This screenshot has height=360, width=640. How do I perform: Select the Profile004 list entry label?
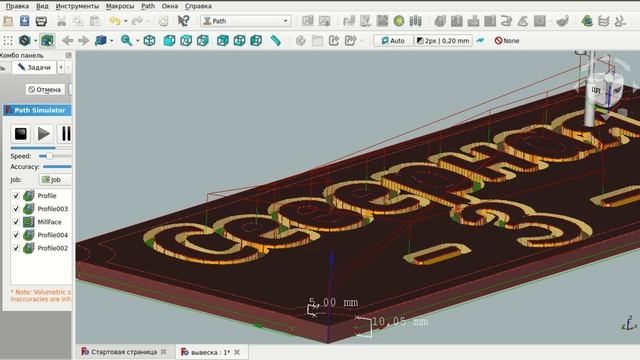coord(53,235)
